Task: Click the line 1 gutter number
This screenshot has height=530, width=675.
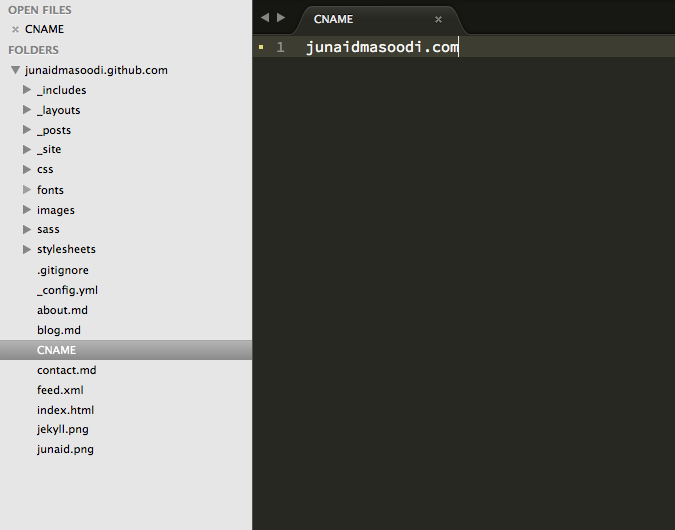Action: [x=280, y=47]
